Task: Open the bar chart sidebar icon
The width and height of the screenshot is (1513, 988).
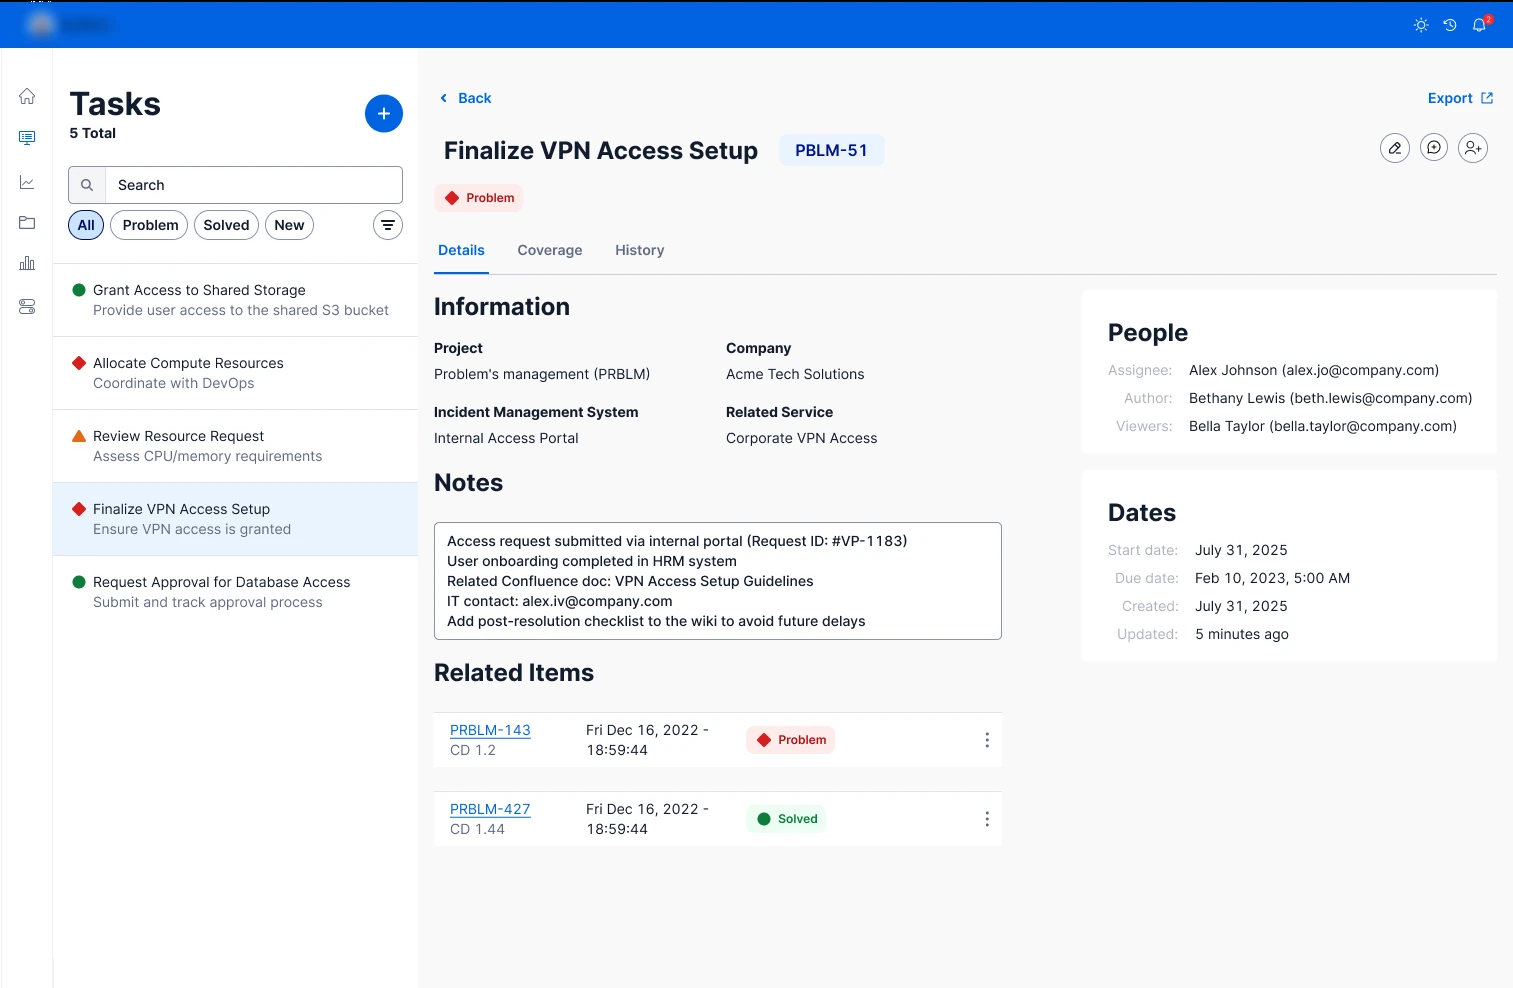Action: click(x=27, y=263)
